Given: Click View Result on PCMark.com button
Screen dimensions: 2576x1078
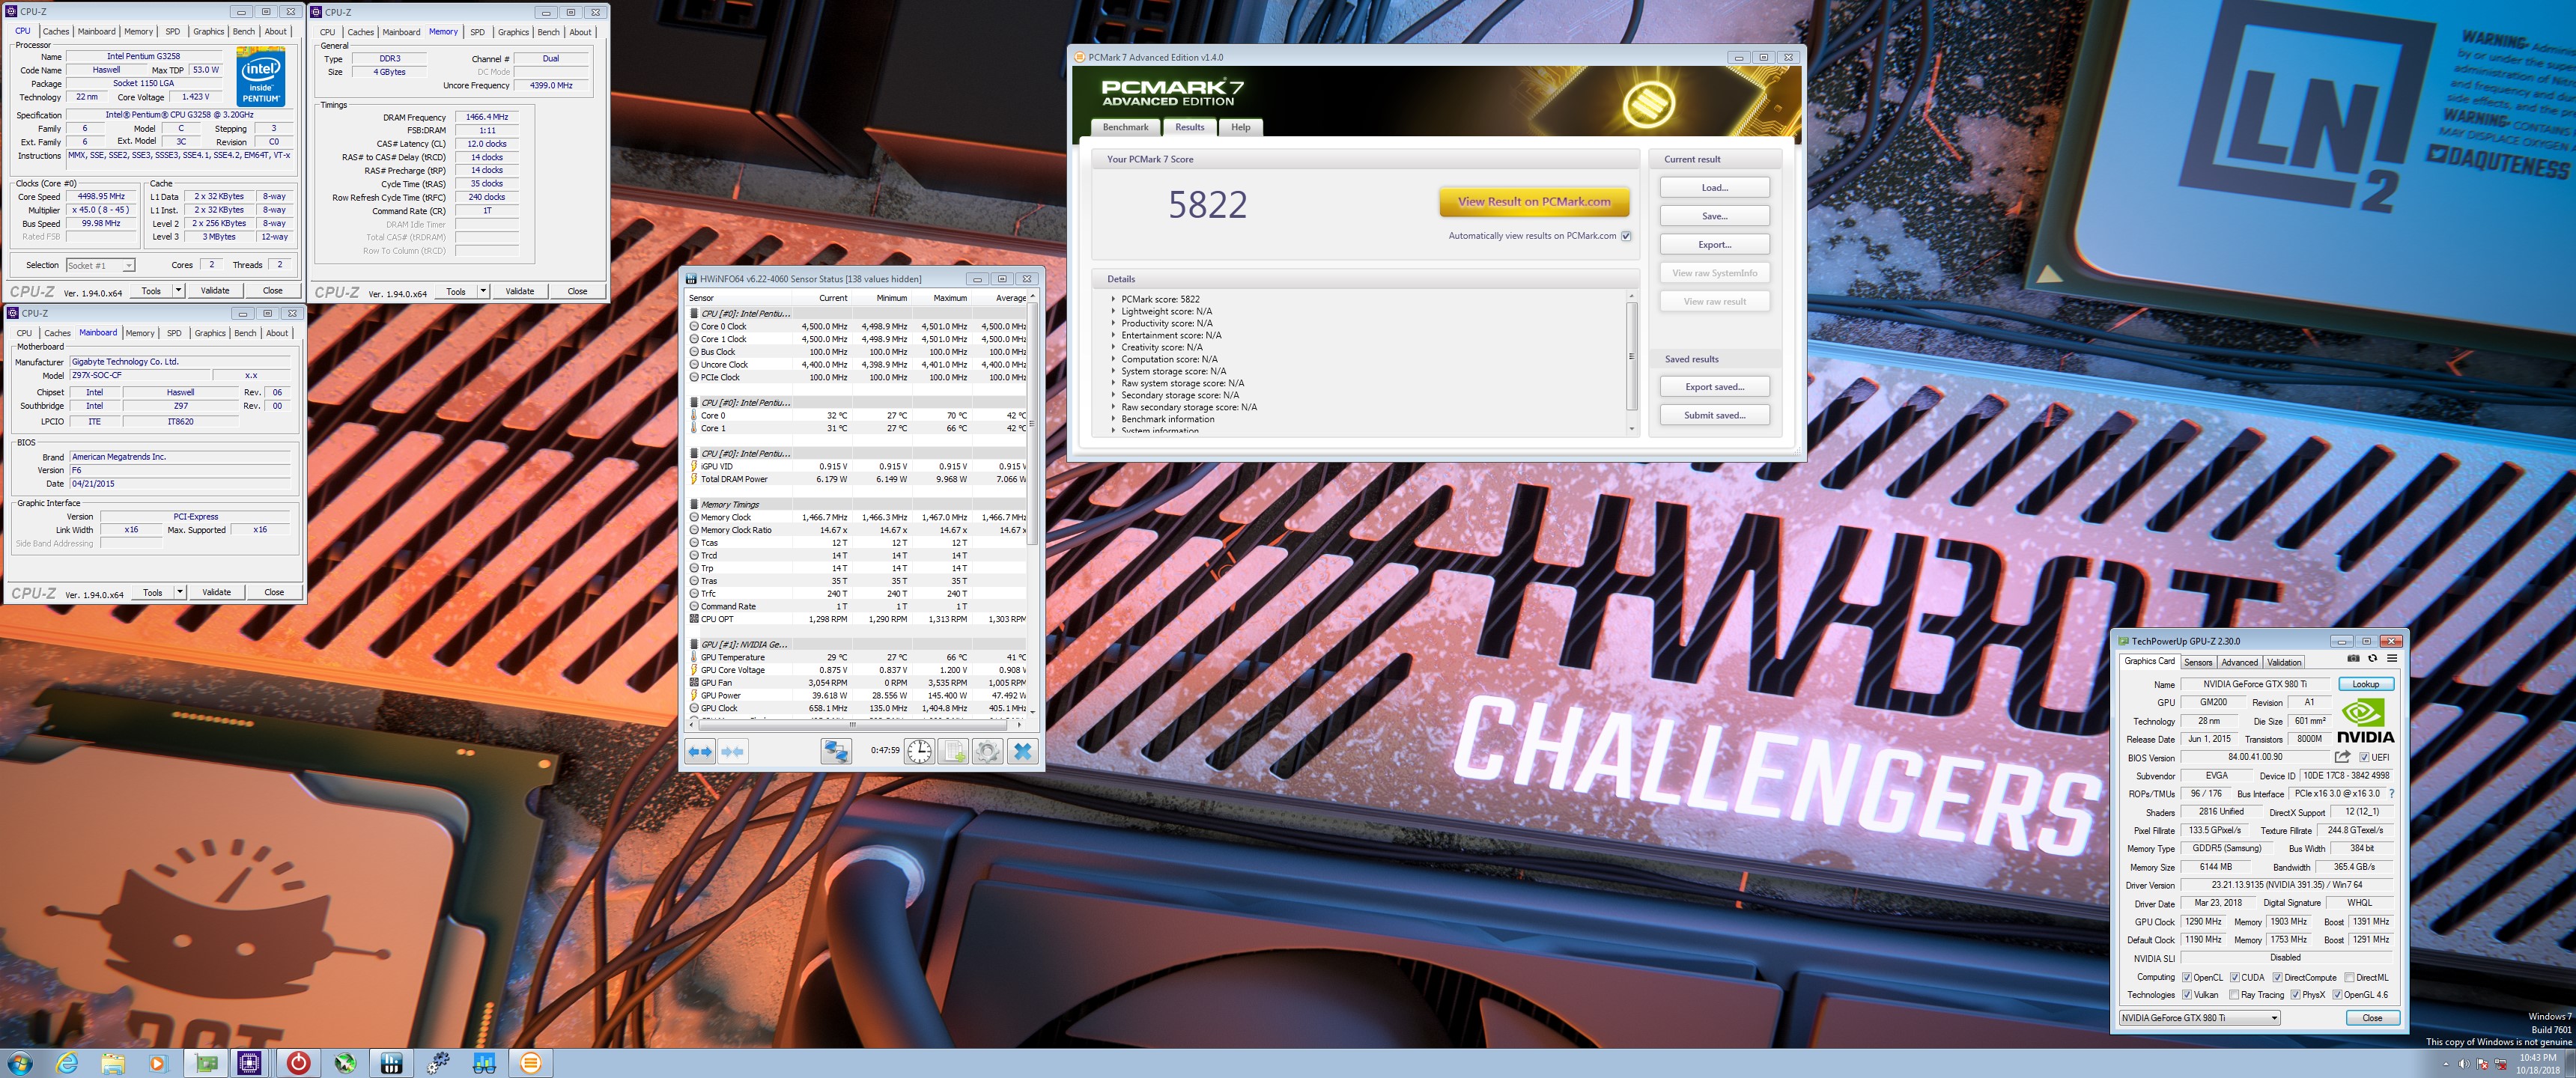Looking at the screenshot, I should [1534, 201].
